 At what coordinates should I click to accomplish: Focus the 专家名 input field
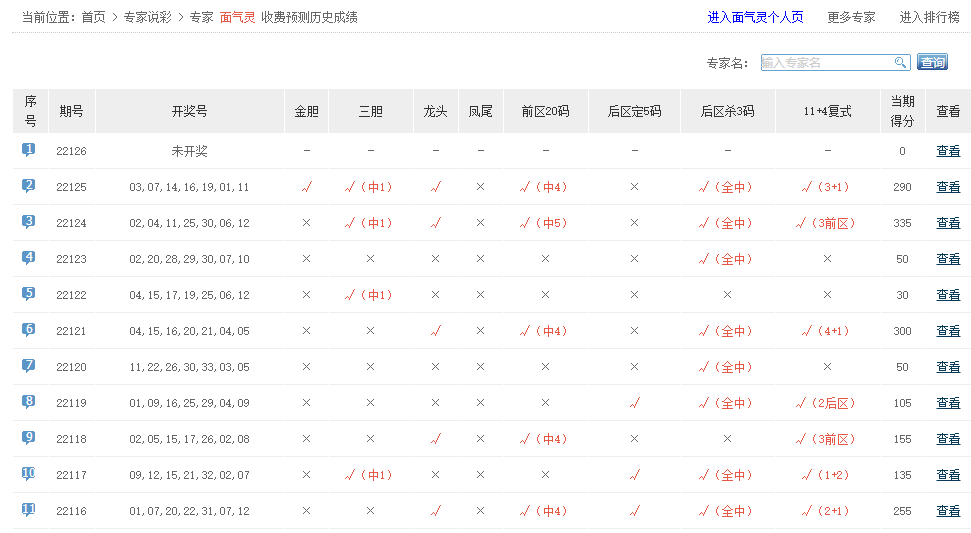click(826, 62)
